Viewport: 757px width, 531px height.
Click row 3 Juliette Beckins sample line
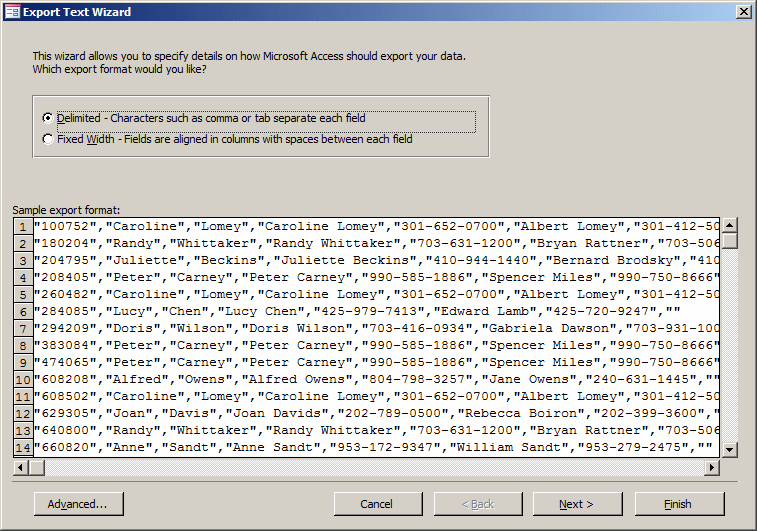376,261
